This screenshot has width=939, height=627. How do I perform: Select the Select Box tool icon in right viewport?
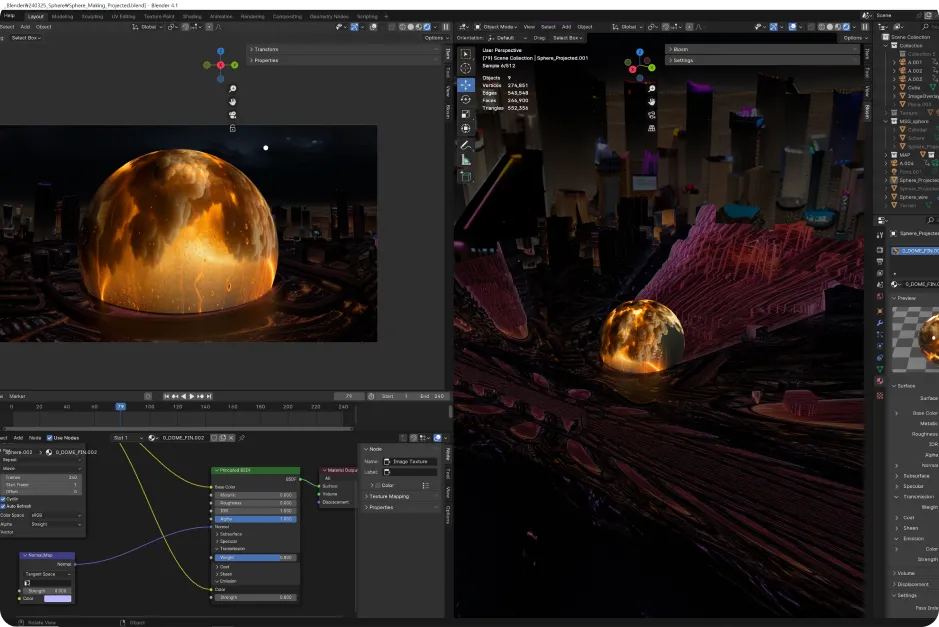(x=465, y=54)
